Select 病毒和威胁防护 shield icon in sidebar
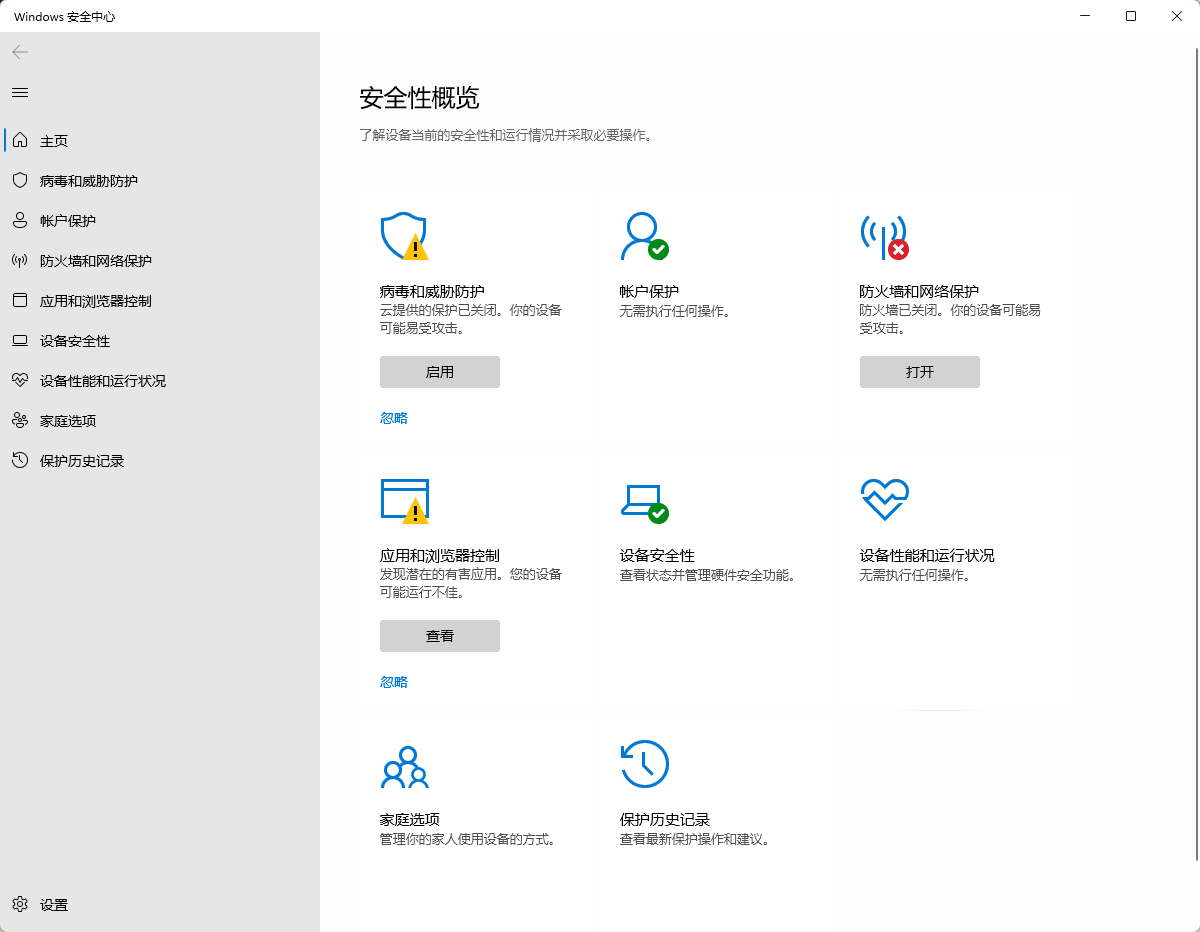This screenshot has width=1200, height=932. (x=20, y=180)
